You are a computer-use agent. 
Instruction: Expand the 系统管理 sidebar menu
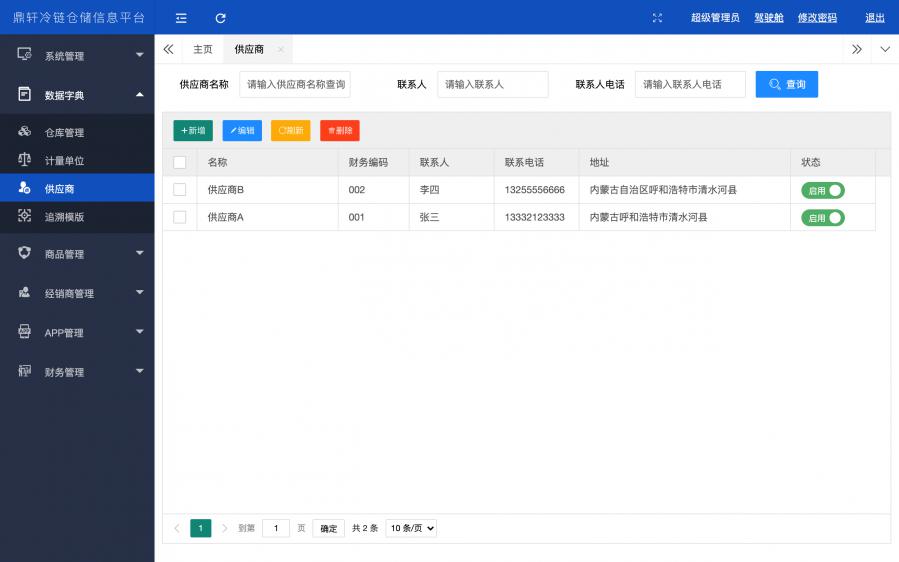coord(77,56)
